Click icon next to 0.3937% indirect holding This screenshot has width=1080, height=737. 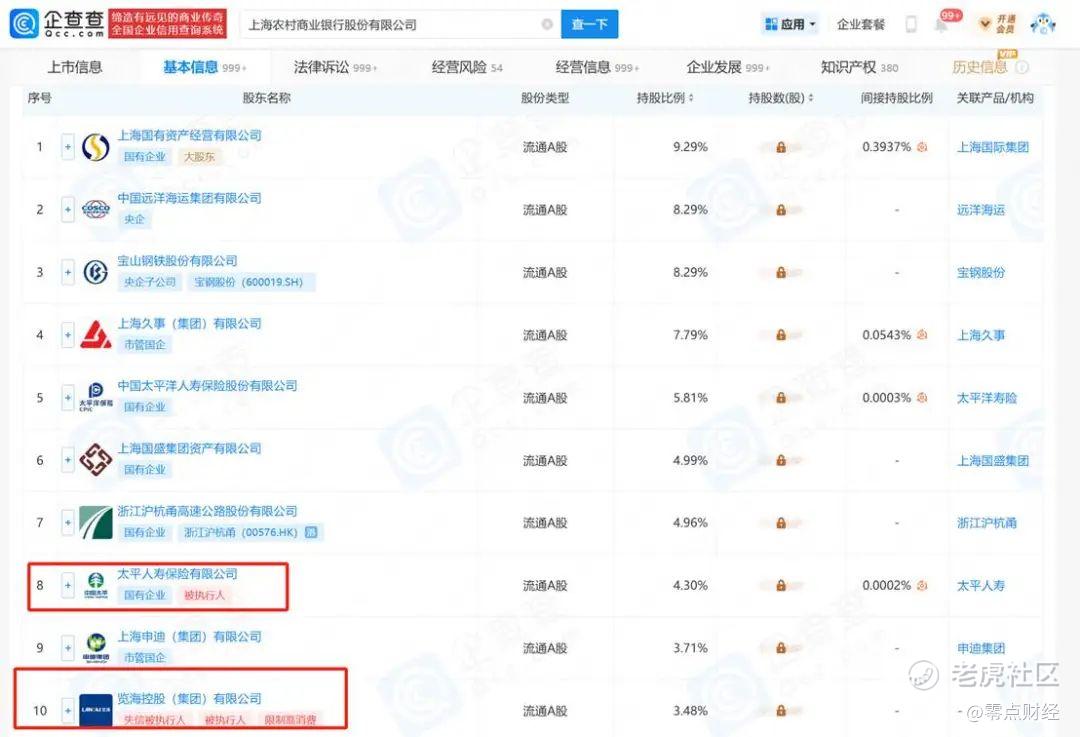pyautogui.click(x=922, y=147)
